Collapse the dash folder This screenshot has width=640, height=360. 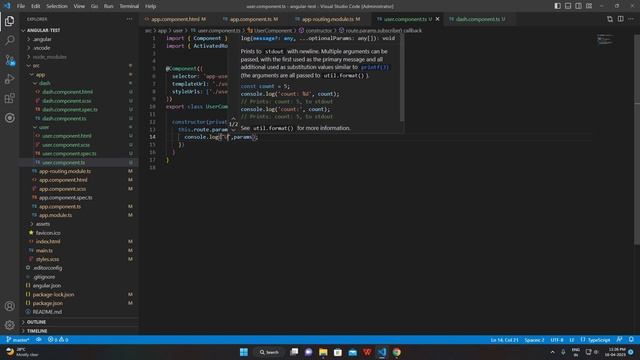[x=44, y=83]
